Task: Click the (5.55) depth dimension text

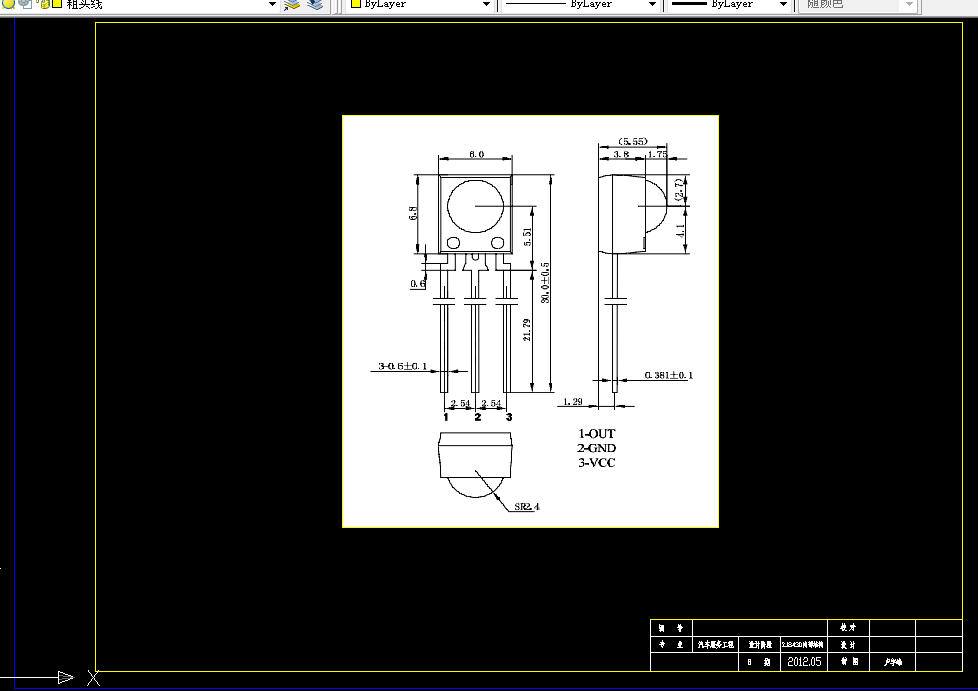Action: [632, 142]
